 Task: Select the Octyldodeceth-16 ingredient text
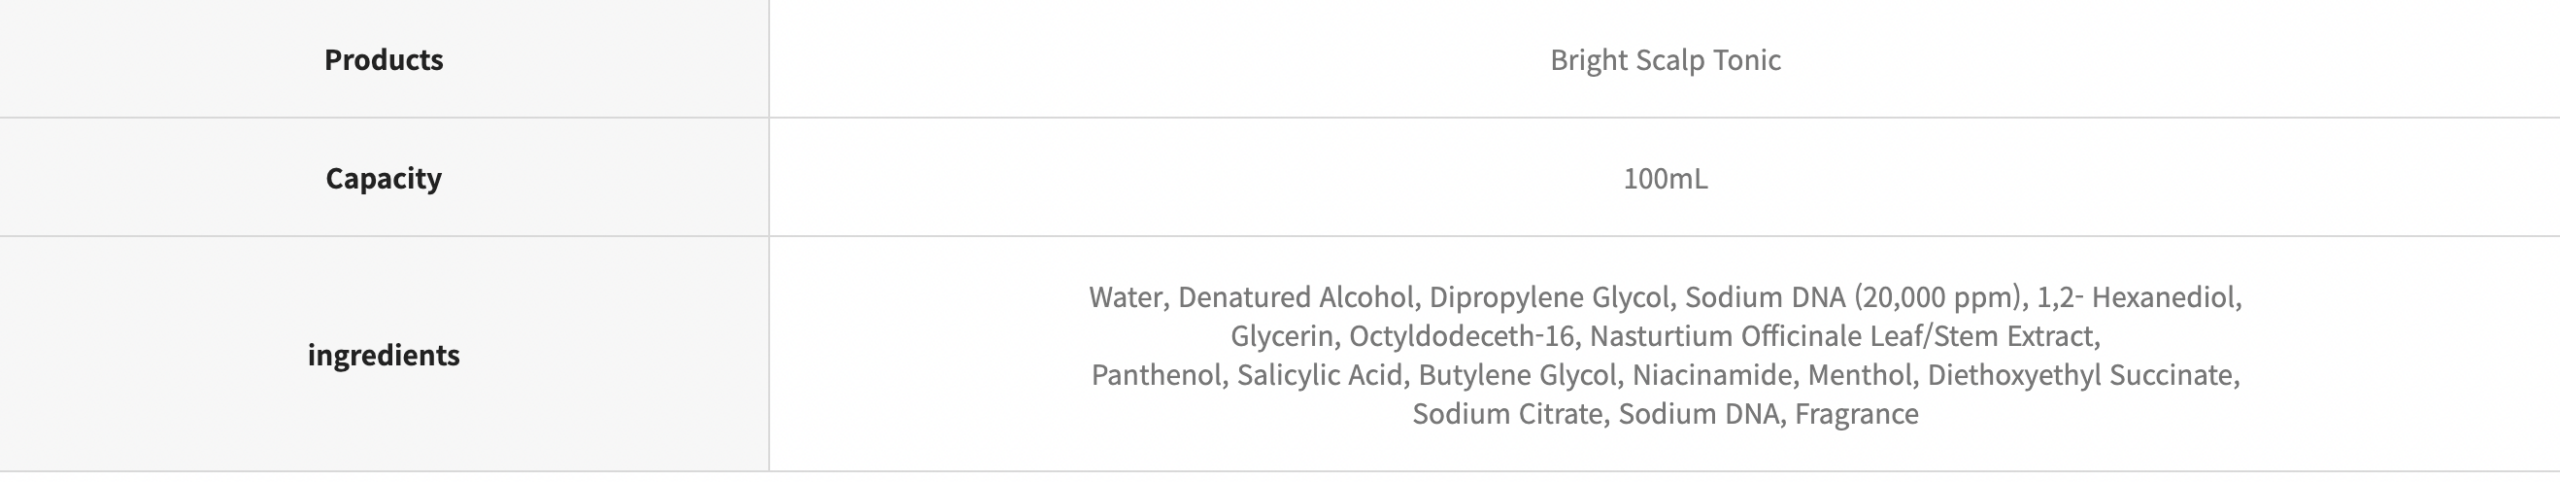click(1461, 336)
